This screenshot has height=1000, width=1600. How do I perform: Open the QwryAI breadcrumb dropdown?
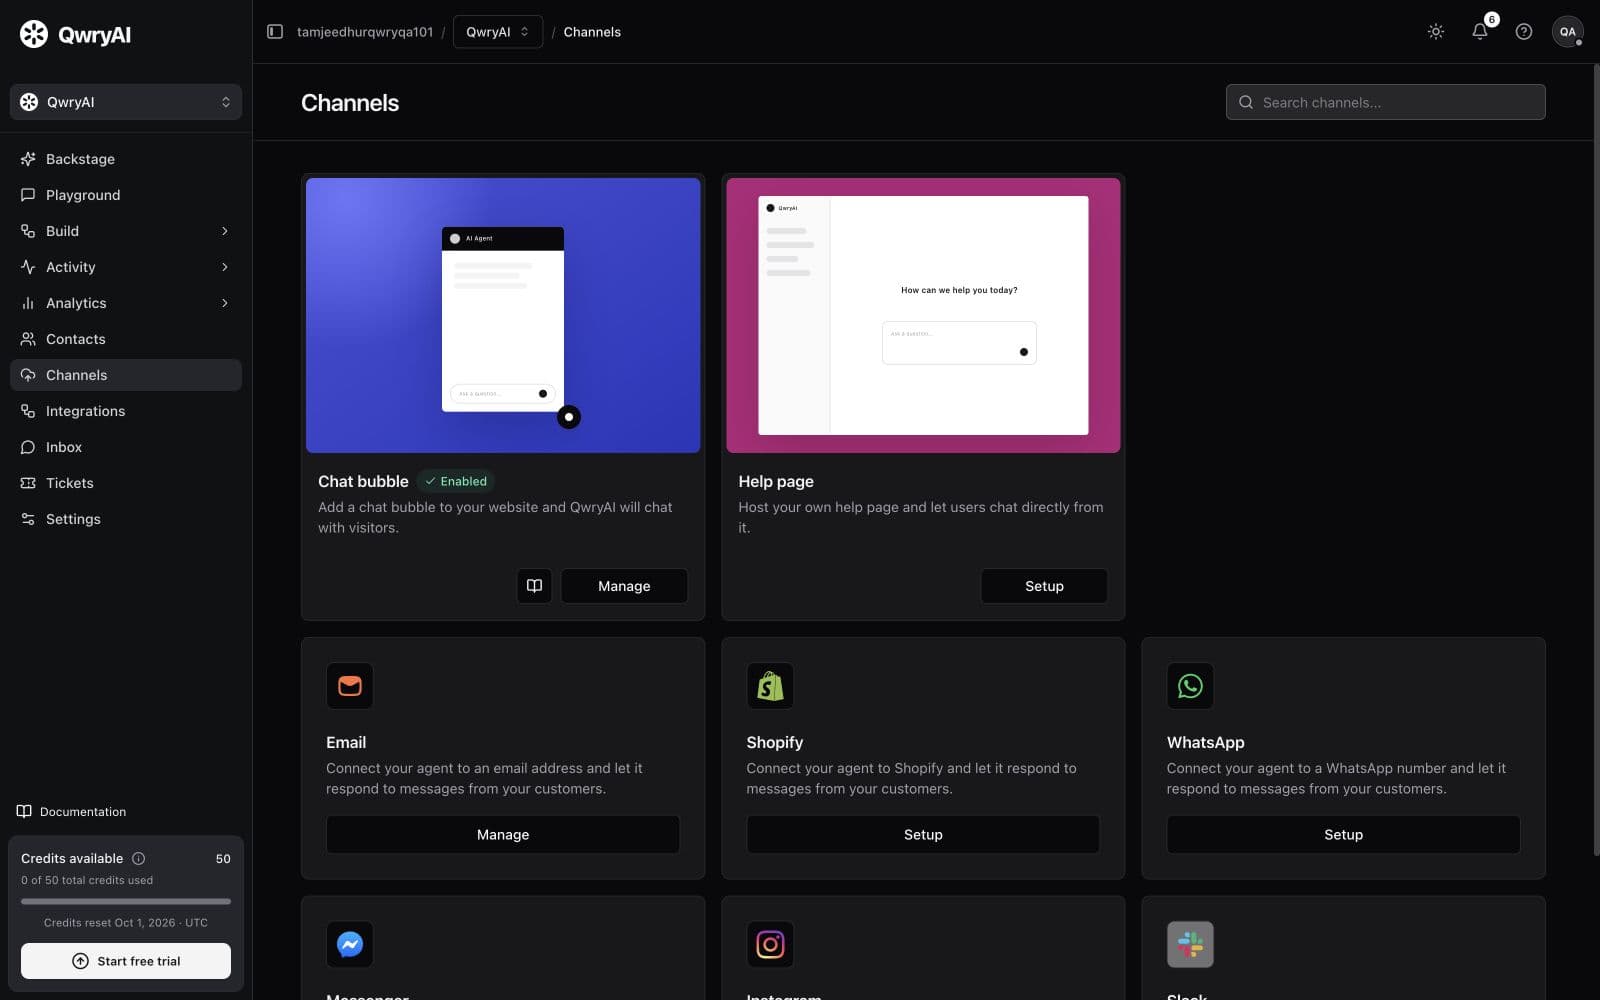click(x=498, y=32)
